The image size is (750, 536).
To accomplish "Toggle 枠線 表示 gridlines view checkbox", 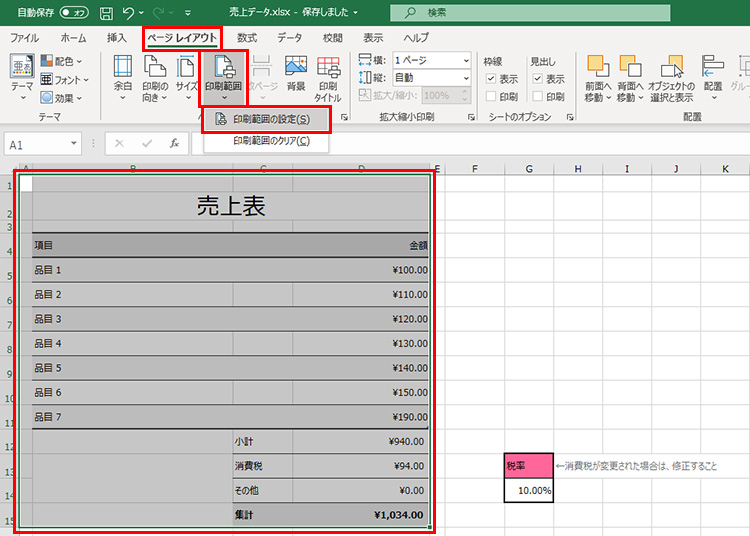I will [x=491, y=79].
